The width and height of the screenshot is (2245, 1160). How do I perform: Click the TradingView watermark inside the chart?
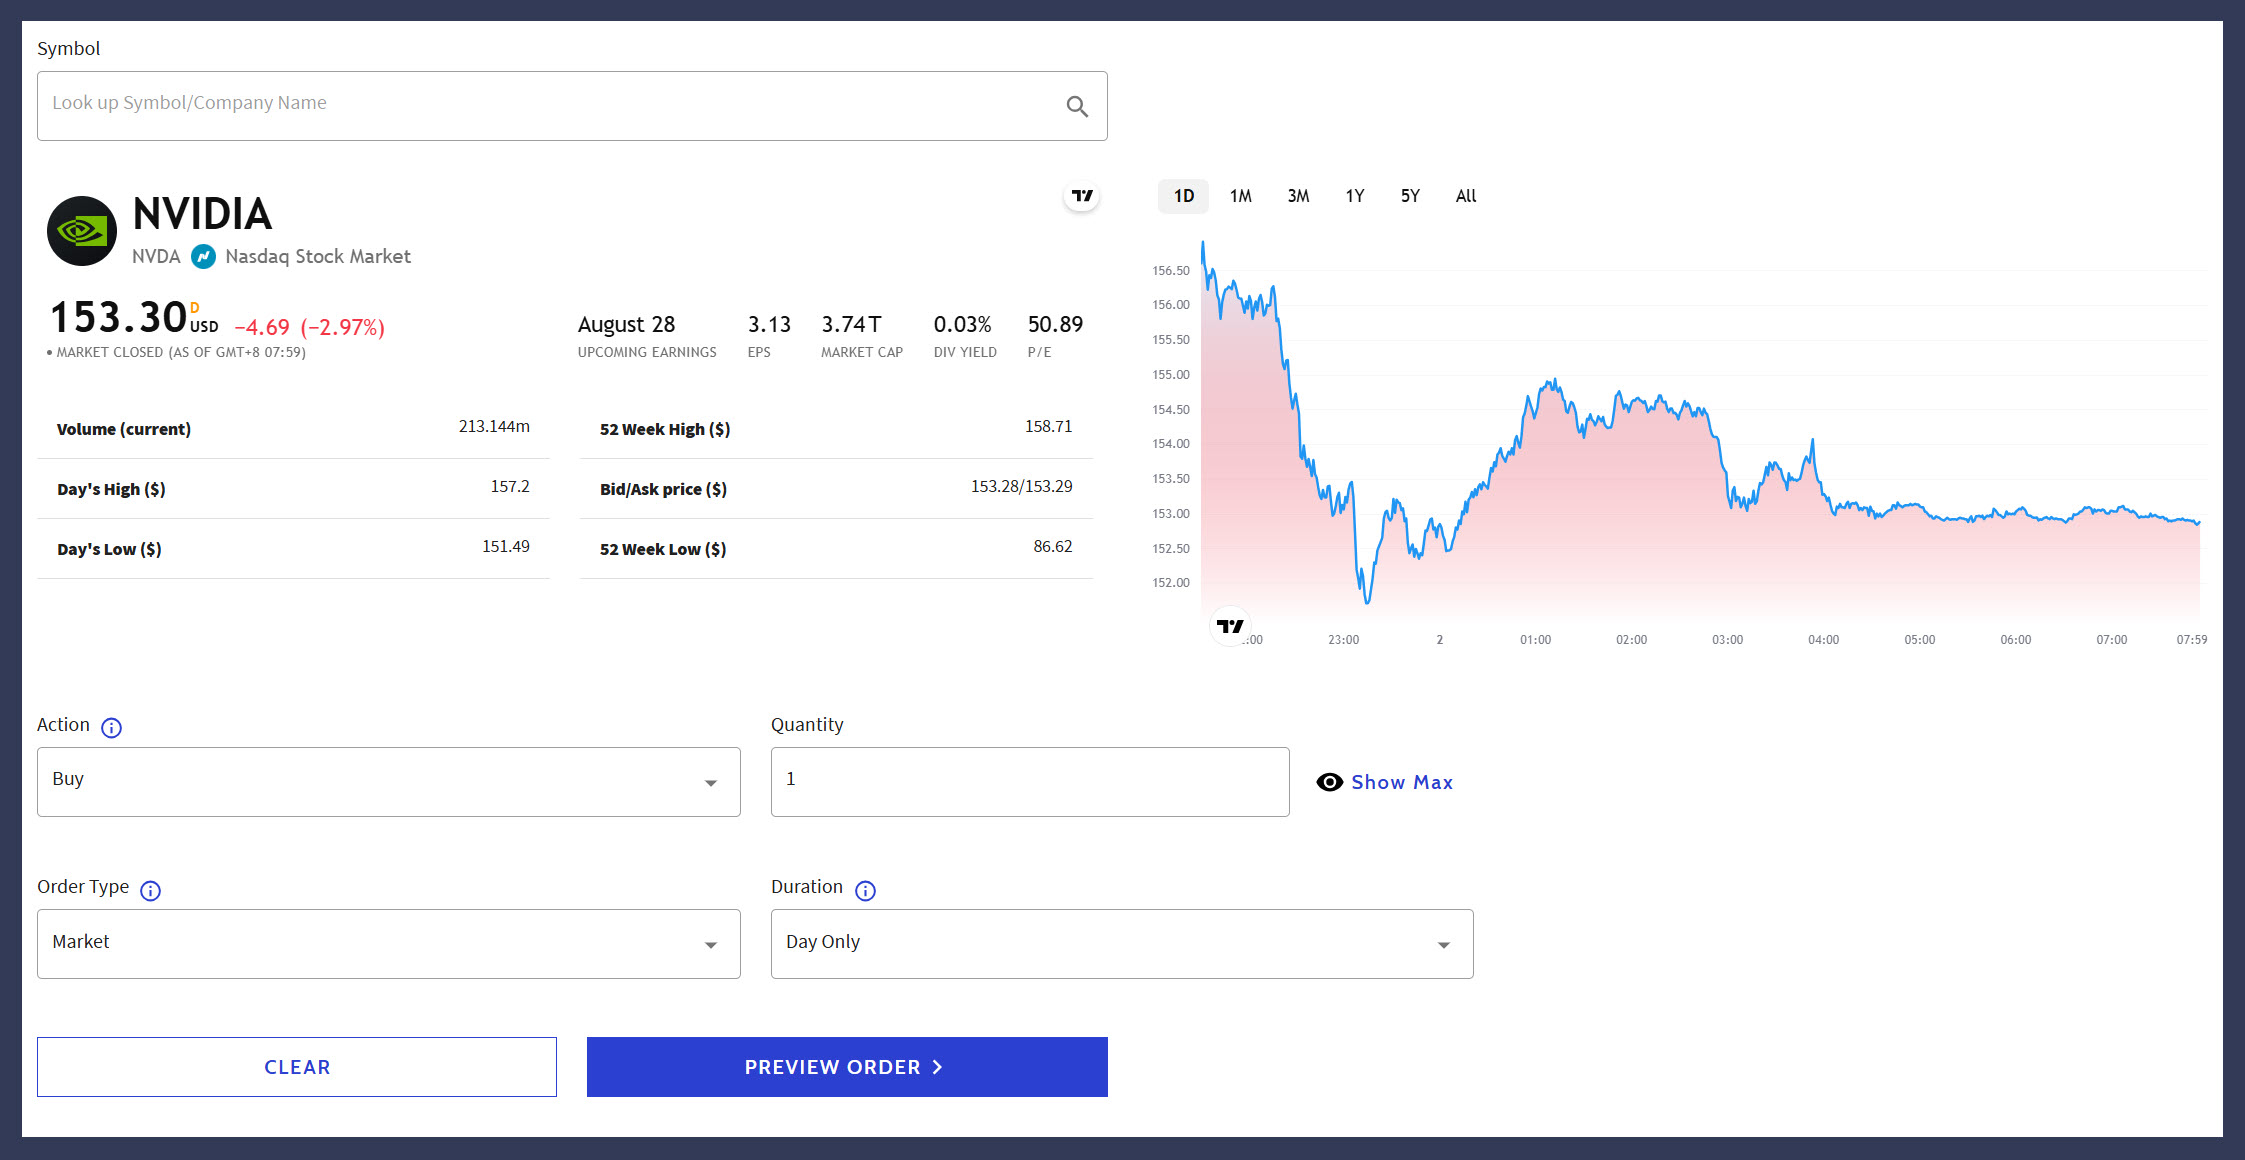pos(1231,626)
